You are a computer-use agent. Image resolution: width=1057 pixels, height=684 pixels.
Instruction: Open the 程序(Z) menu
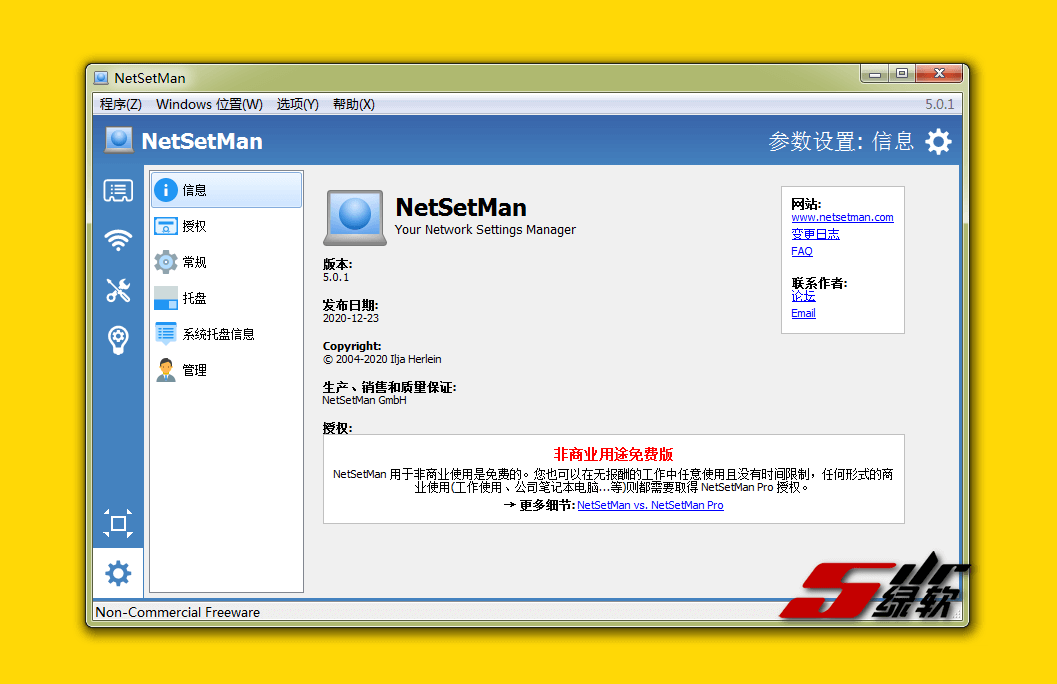pyautogui.click(x=121, y=104)
